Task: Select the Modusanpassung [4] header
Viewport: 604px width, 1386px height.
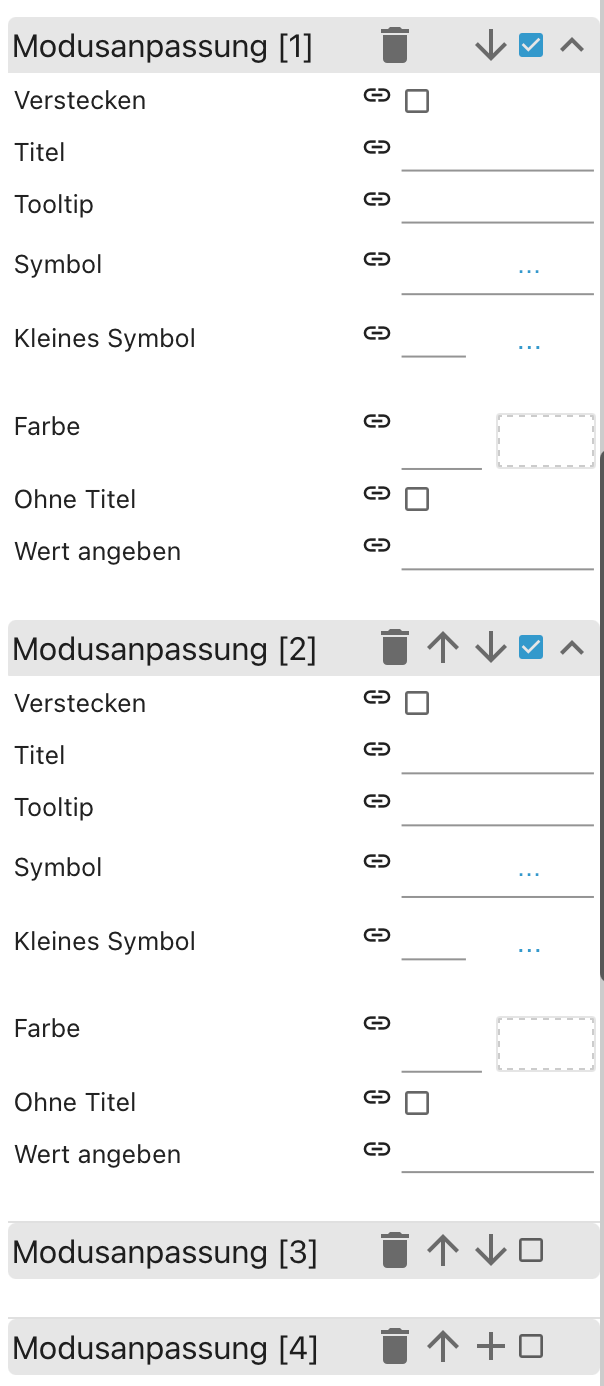Action: pos(165,1349)
